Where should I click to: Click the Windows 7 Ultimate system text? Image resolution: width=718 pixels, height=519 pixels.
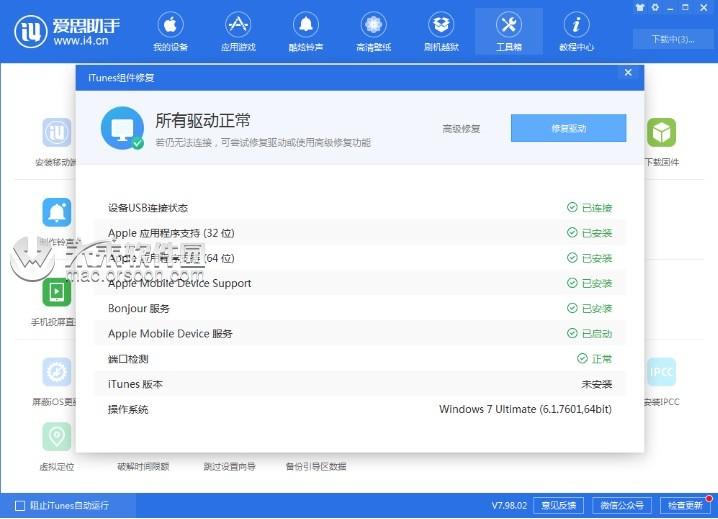point(525,409)
